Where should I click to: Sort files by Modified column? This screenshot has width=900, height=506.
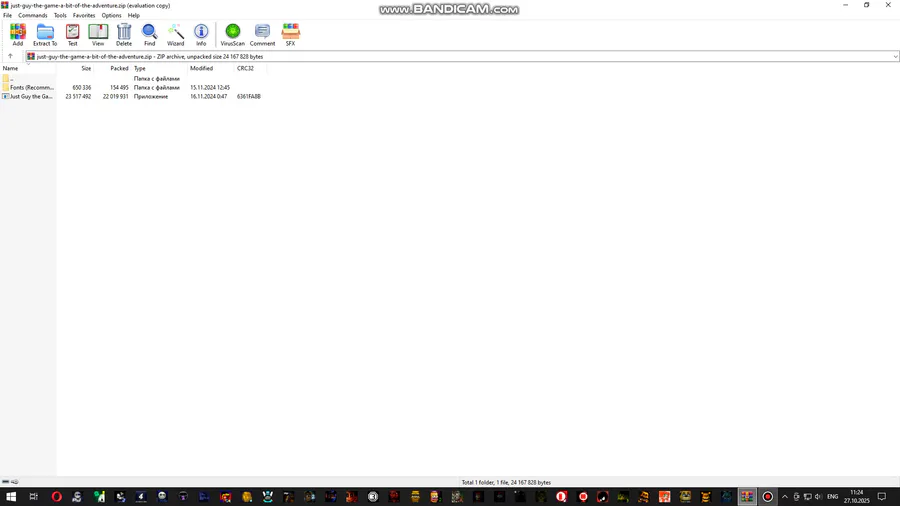(x=211, y=68)
